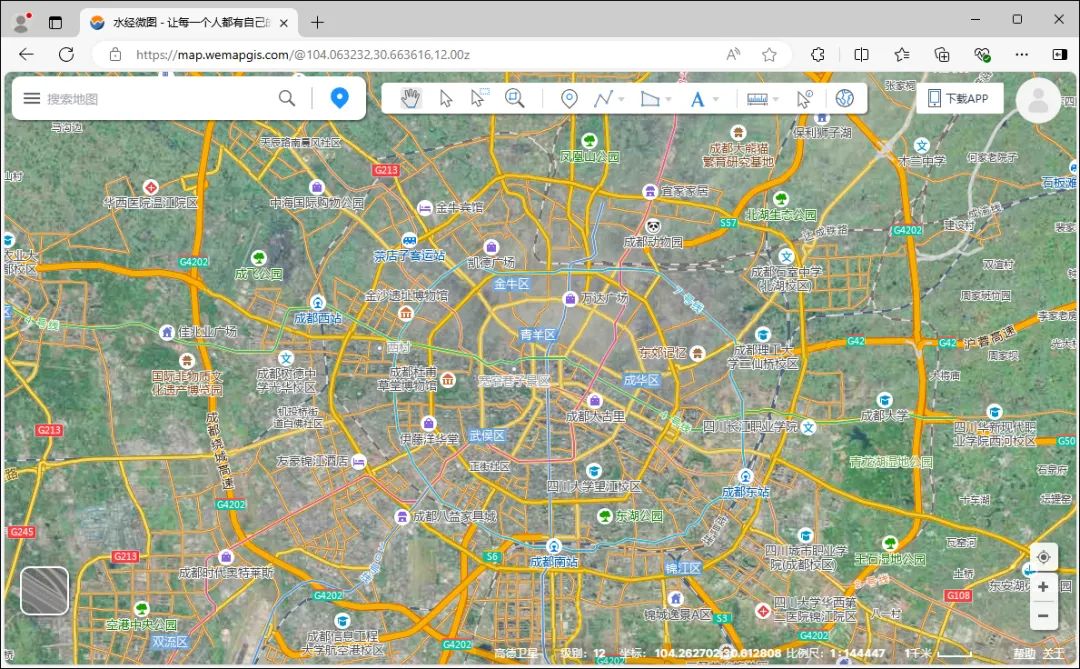Click the 凤凰山公园 park marker
The width and height of the screenshot is (1080, 669).
(589, 141)
